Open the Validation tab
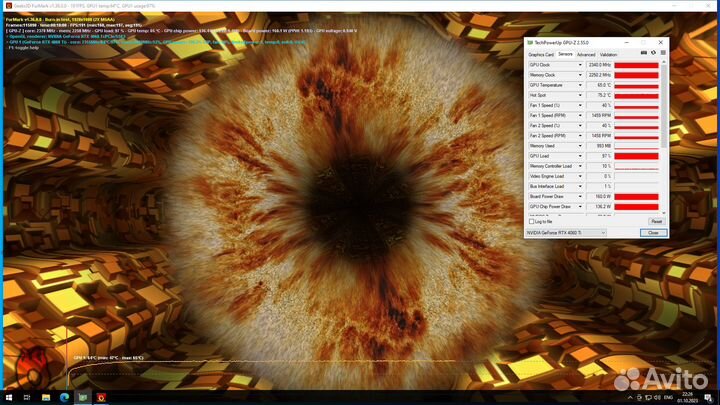The height and width of the screenshot is (405, 720). click(x=608, y=55)
